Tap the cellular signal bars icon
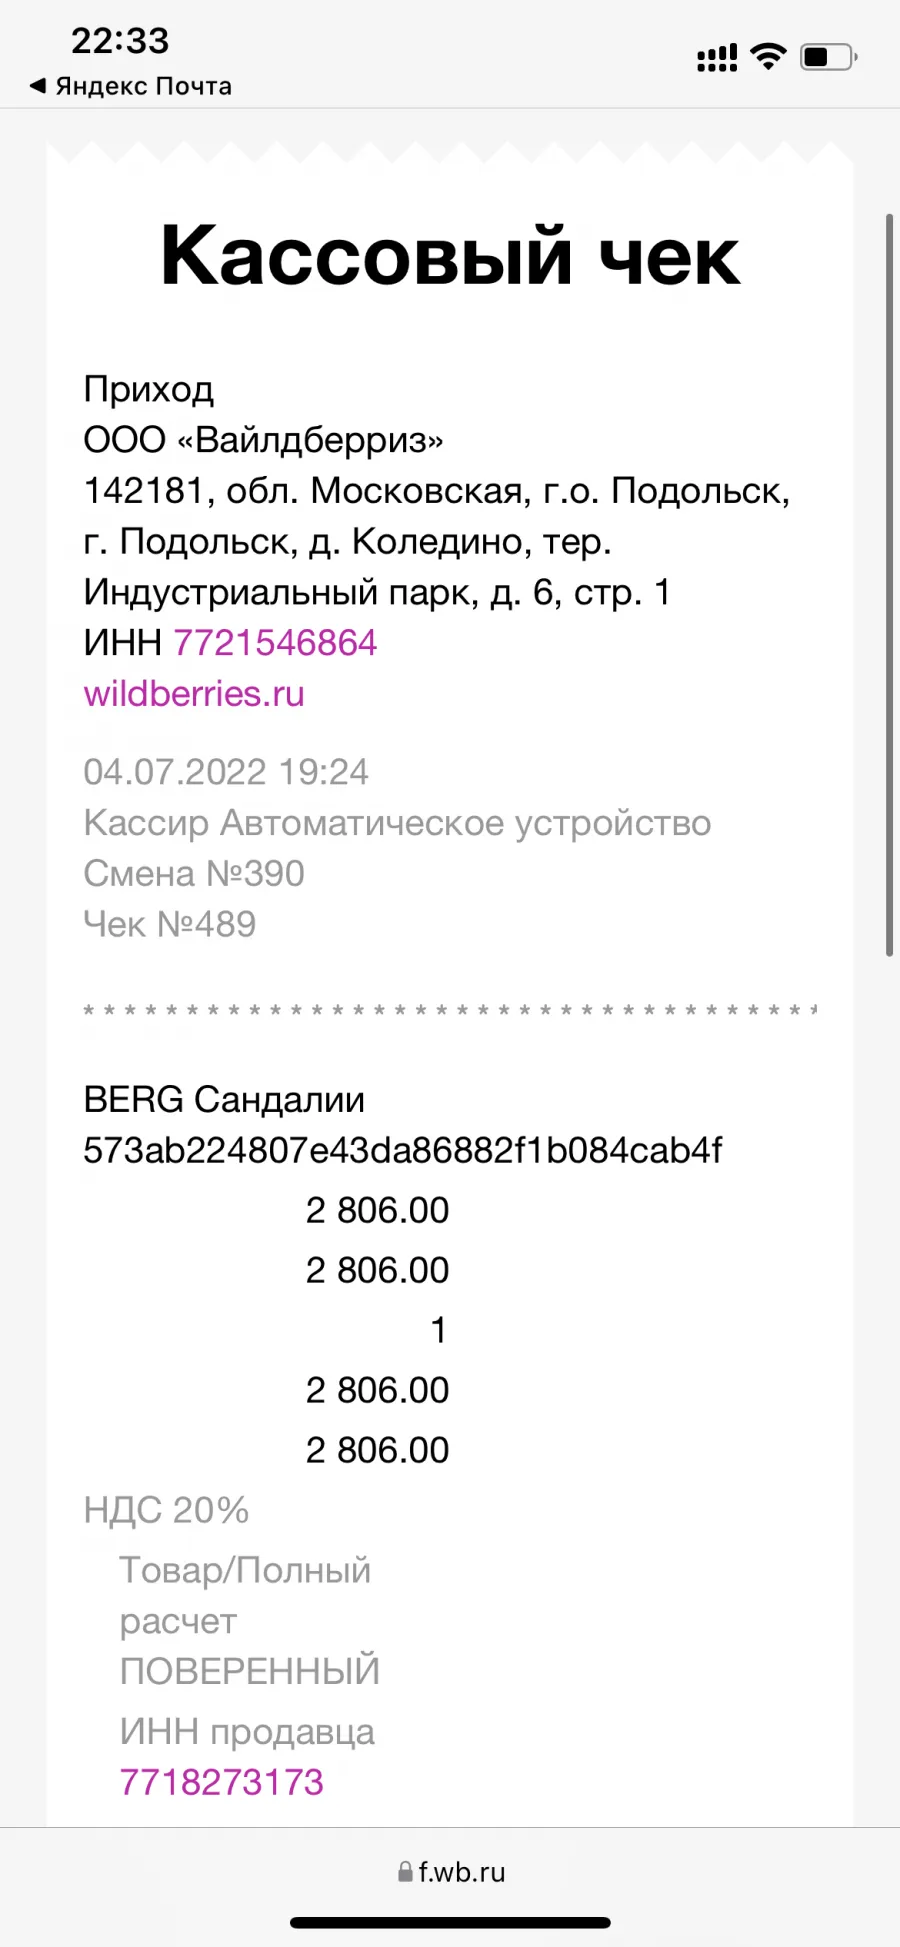 (717, 57)
